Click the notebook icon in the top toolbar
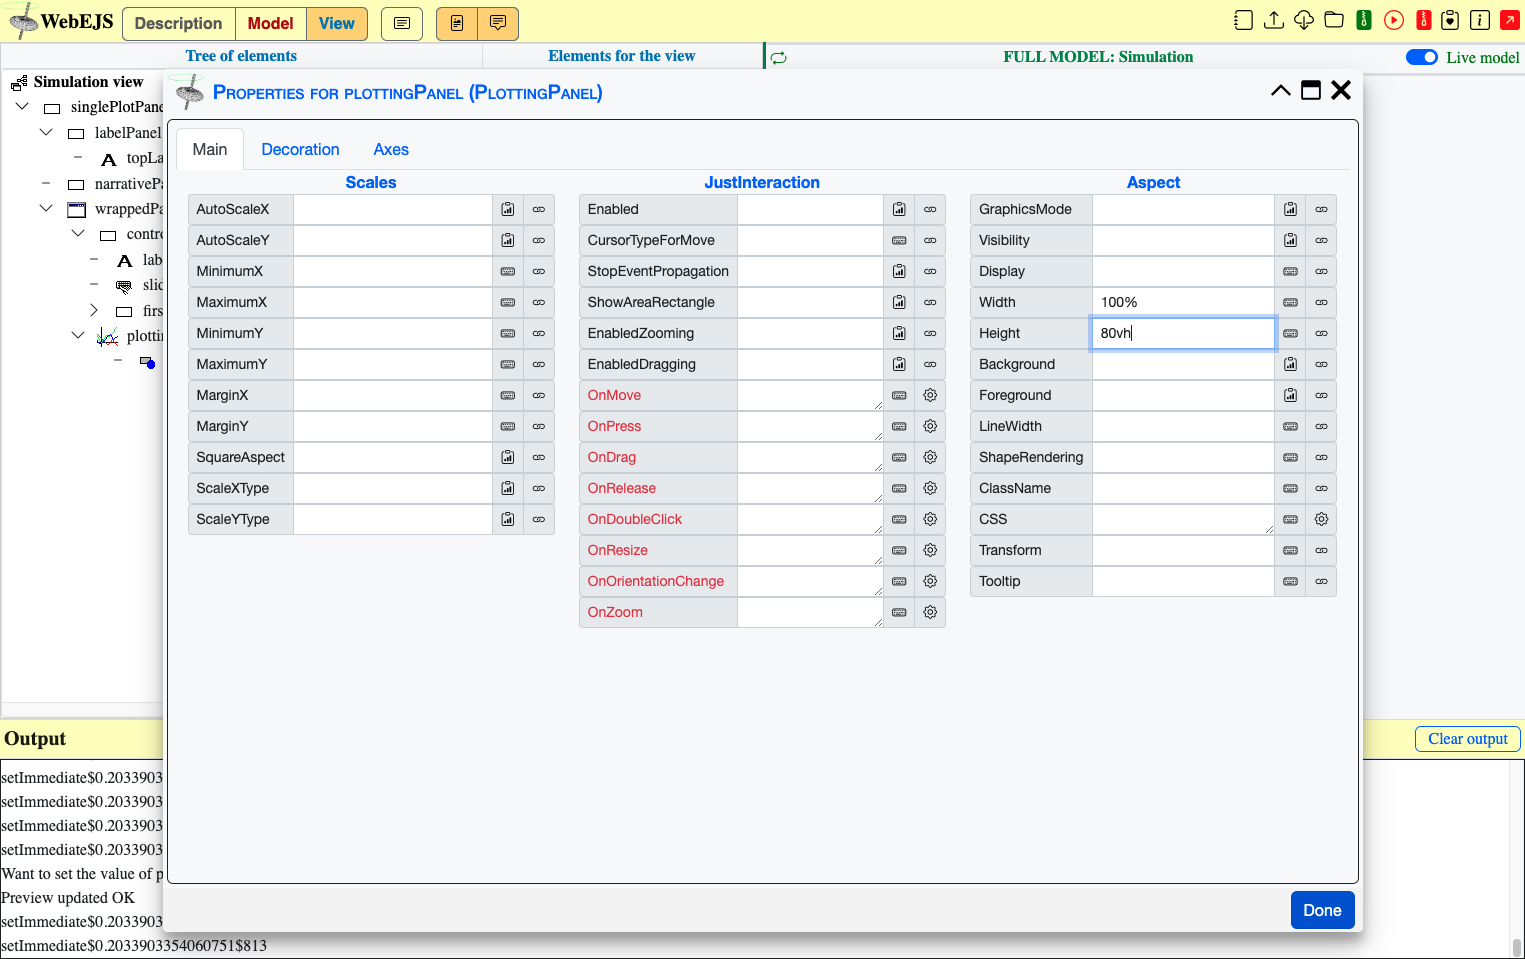 (x=1243, y=20)
